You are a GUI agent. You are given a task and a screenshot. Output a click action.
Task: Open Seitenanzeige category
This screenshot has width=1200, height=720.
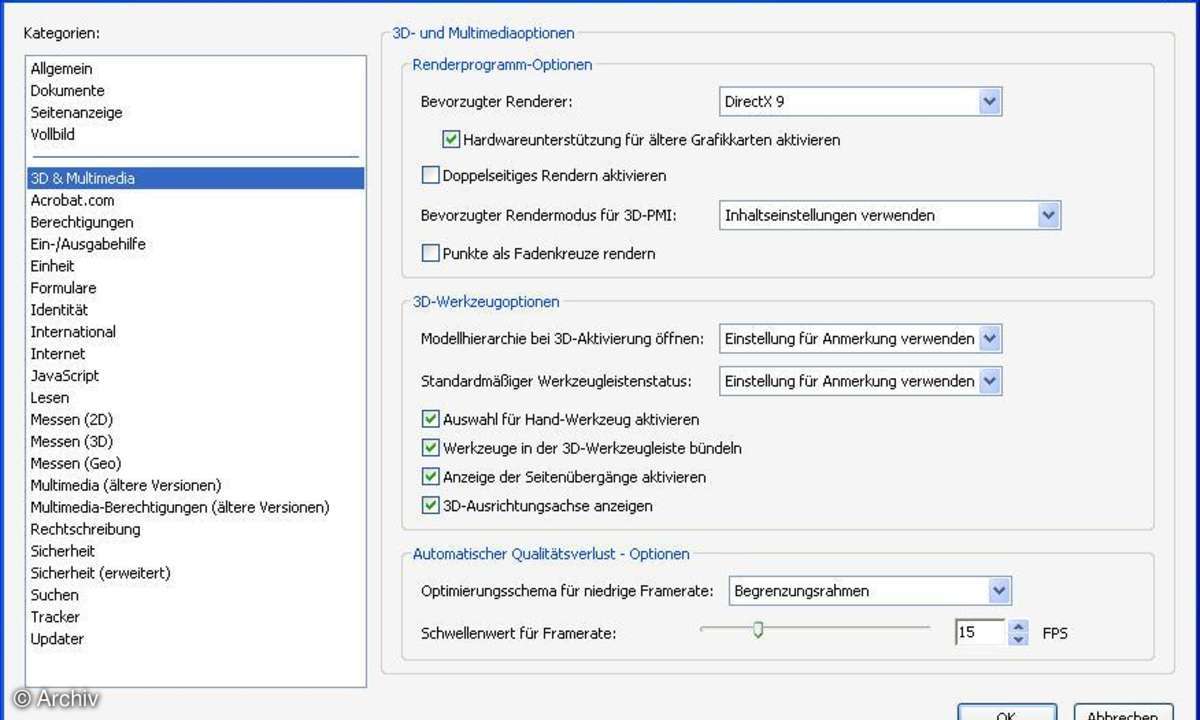(x=195, y=113)
